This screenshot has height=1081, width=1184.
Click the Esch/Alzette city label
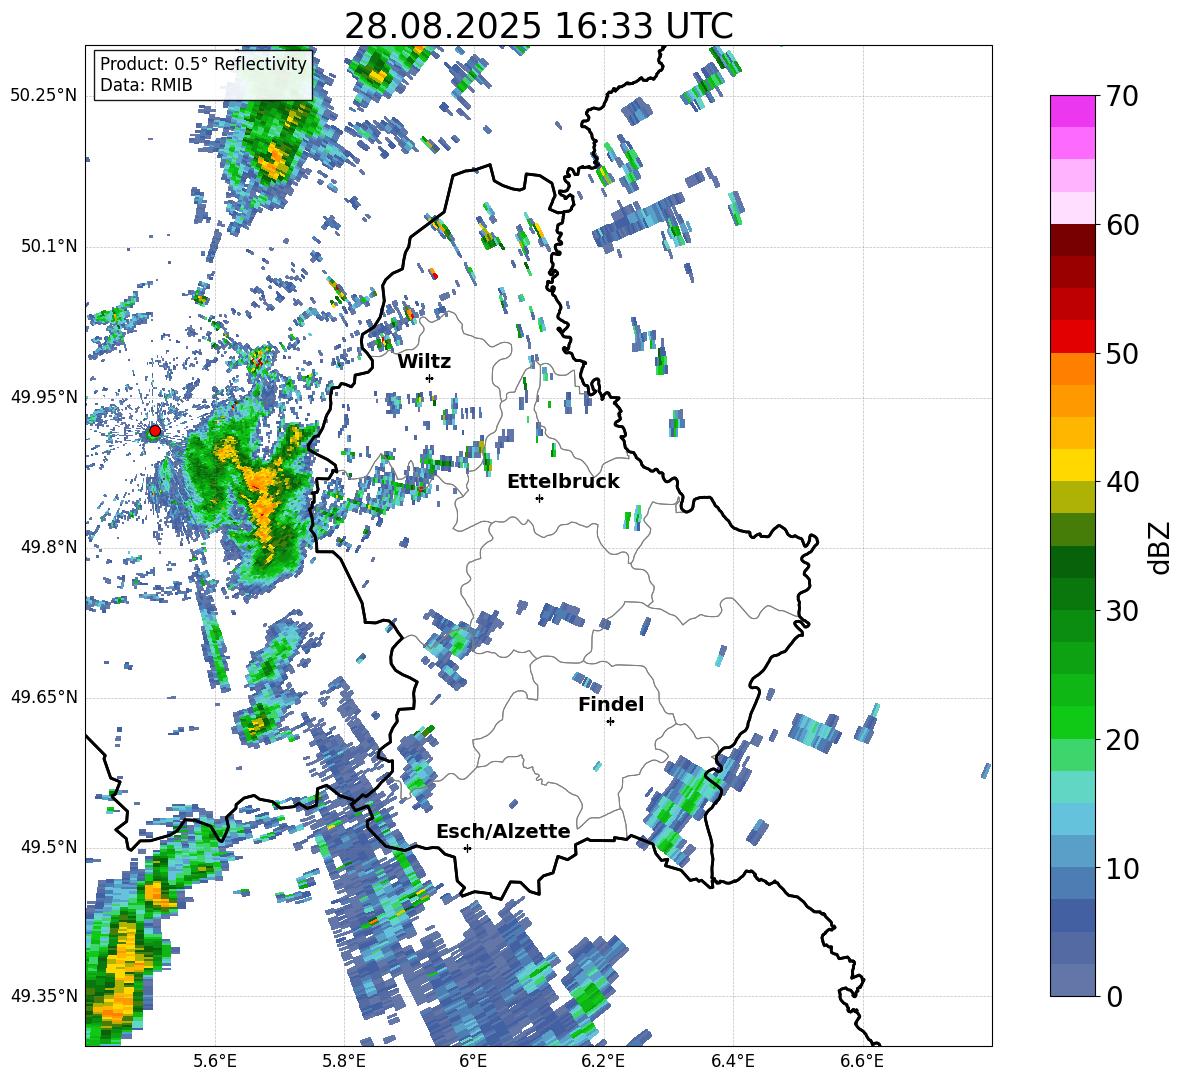503,831
